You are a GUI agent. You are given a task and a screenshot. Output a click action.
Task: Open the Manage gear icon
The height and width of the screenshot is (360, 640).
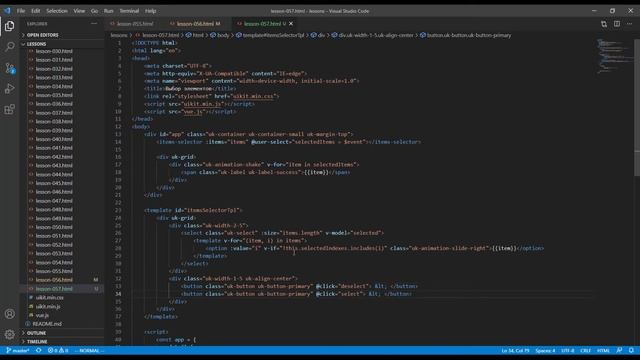9,334
